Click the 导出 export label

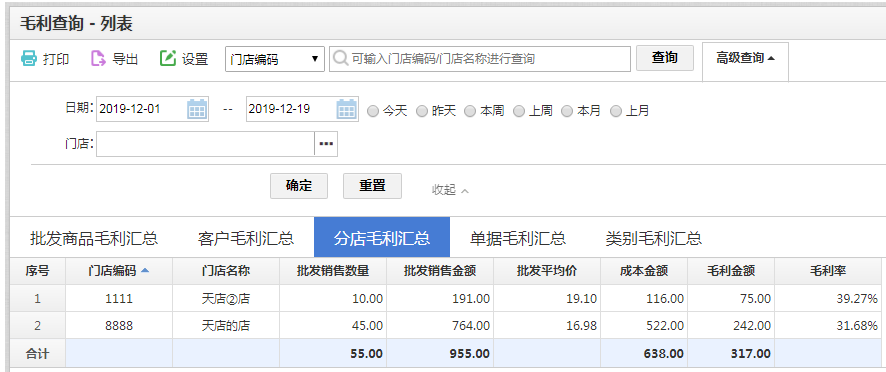tap(125, 59)
